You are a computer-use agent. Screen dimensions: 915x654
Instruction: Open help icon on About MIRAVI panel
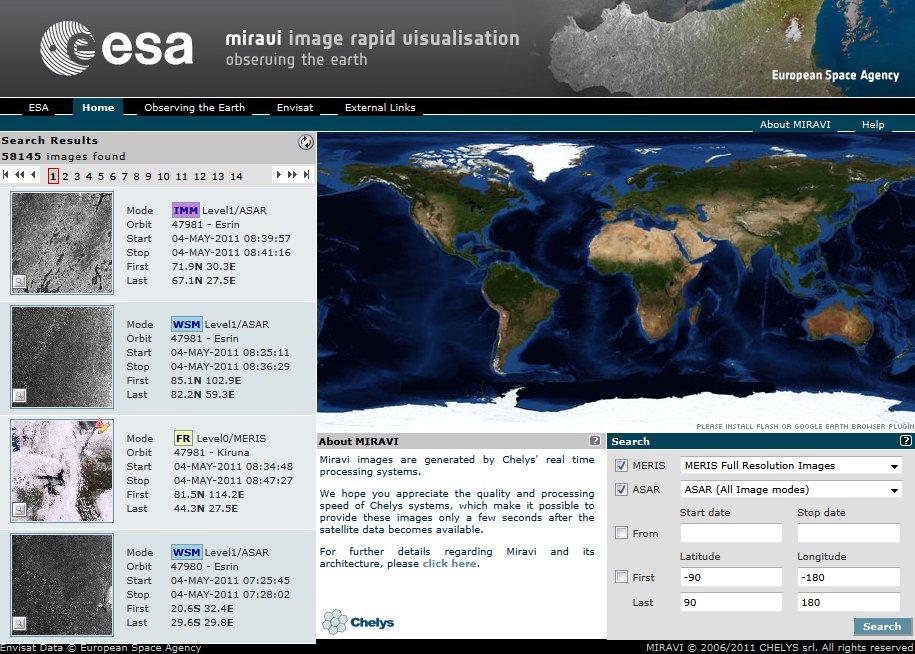pyautogui.click(x=595, y=441)
